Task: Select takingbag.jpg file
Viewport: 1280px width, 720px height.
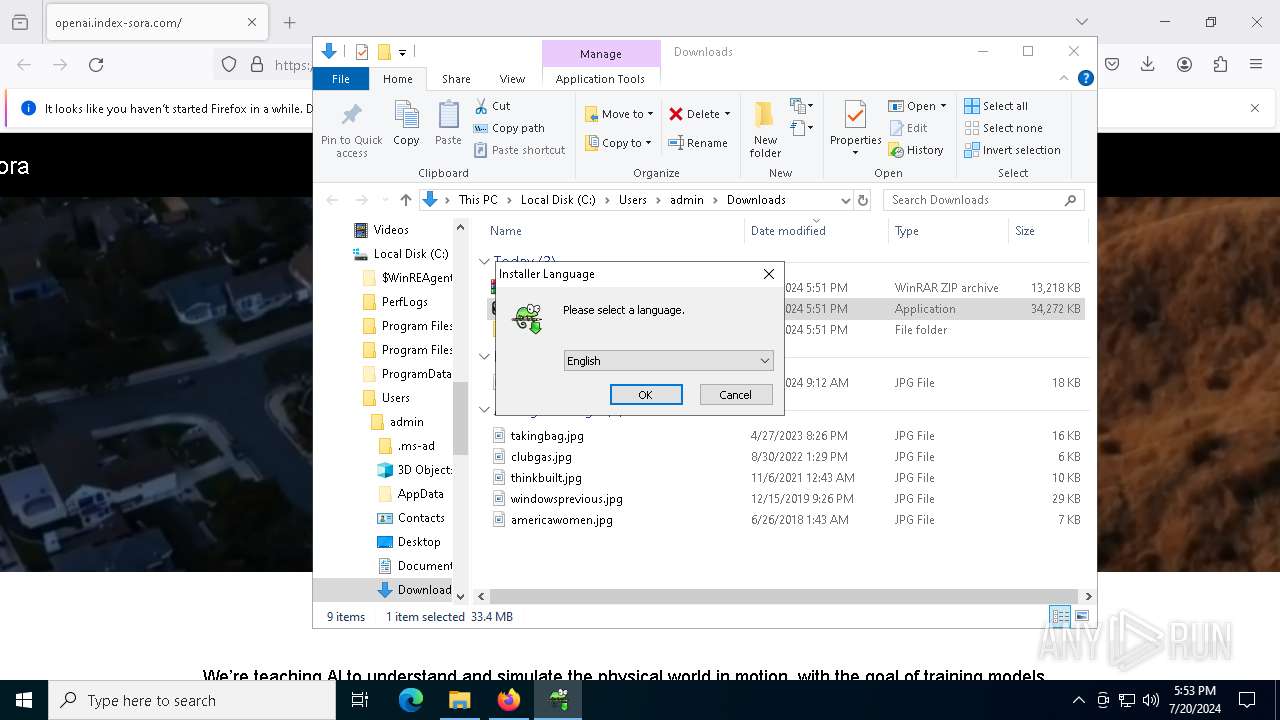Action: 547,436
